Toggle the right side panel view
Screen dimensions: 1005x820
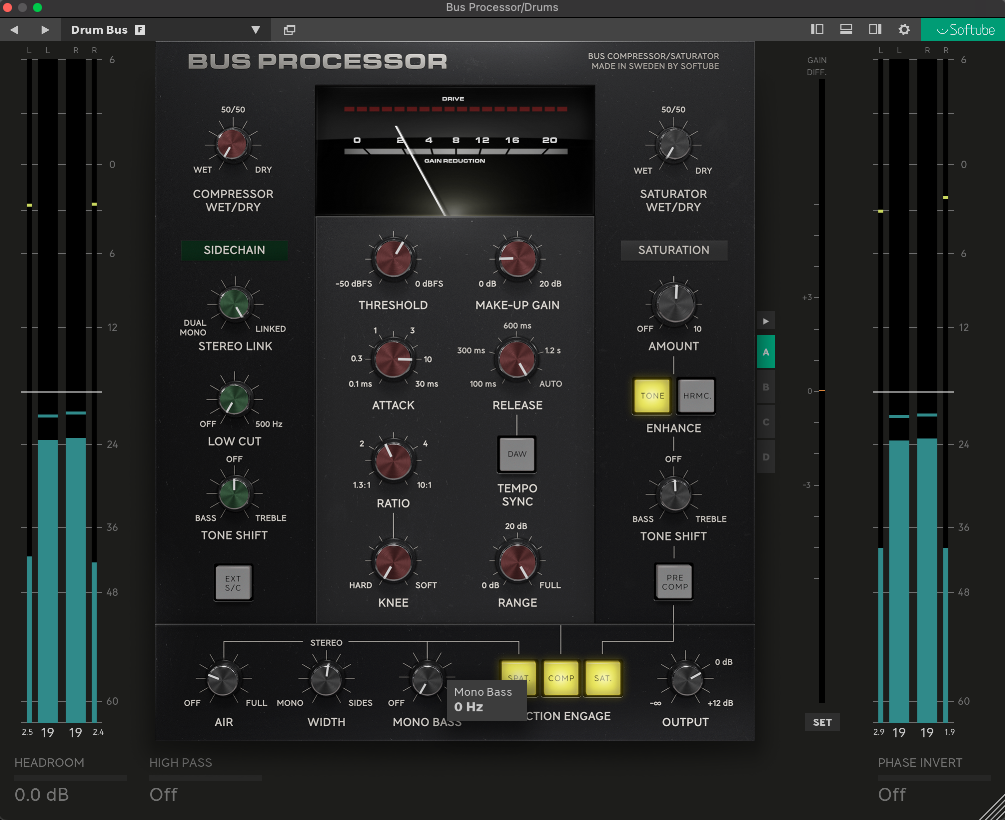875,30
